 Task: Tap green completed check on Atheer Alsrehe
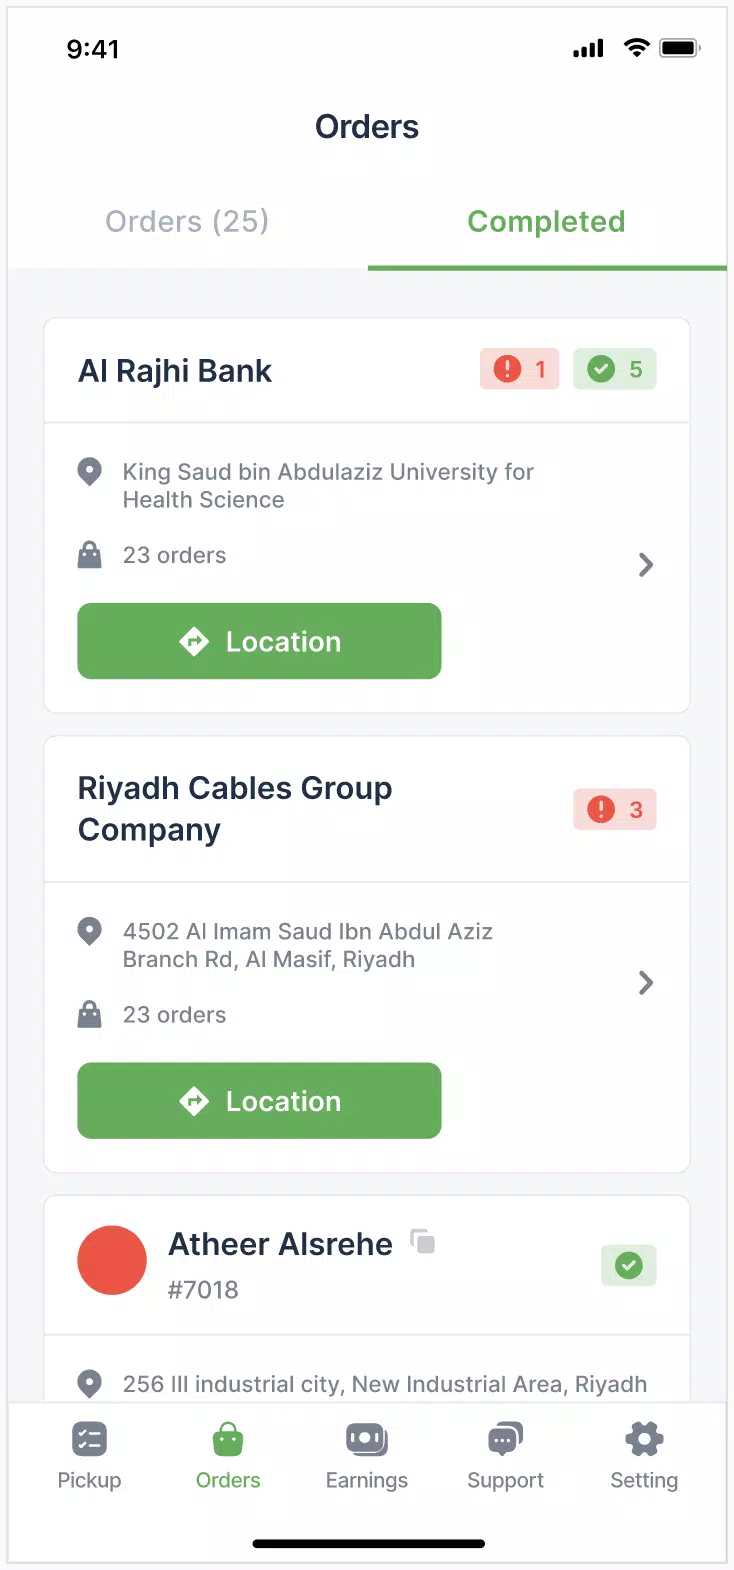pyautogui.click(x=628, y=1265)
